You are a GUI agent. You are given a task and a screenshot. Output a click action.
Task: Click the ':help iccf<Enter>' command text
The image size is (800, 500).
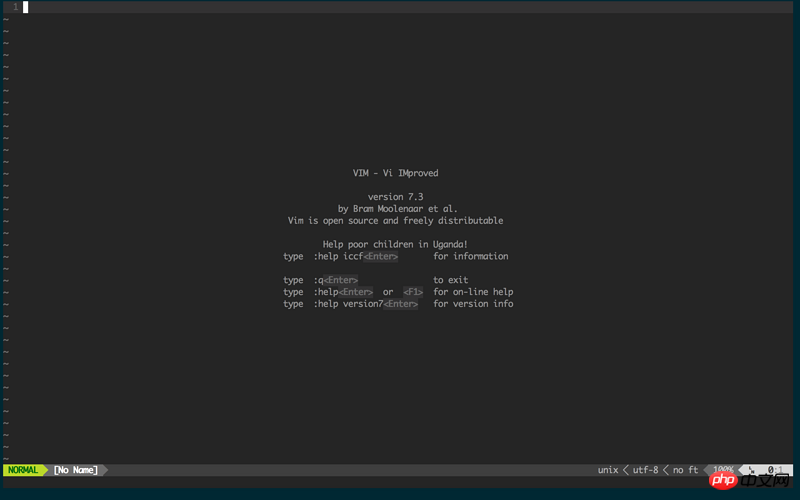tap(356, 256)
